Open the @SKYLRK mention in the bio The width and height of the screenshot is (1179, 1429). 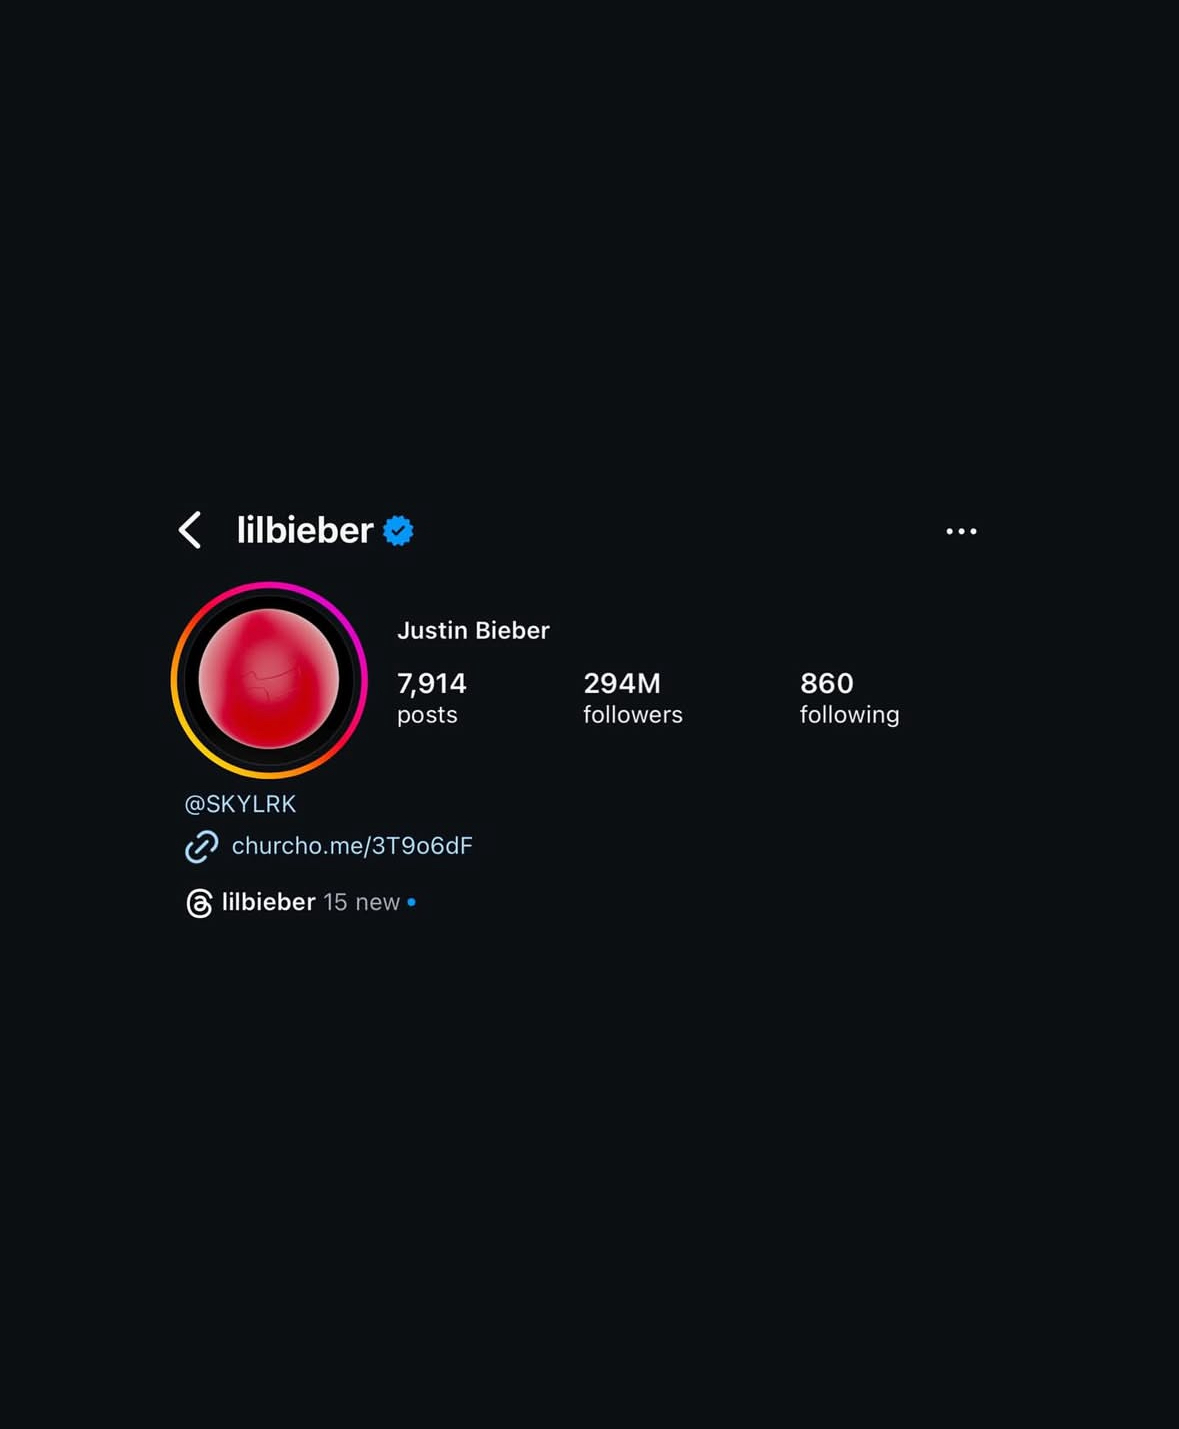click(x=241, y=804)
